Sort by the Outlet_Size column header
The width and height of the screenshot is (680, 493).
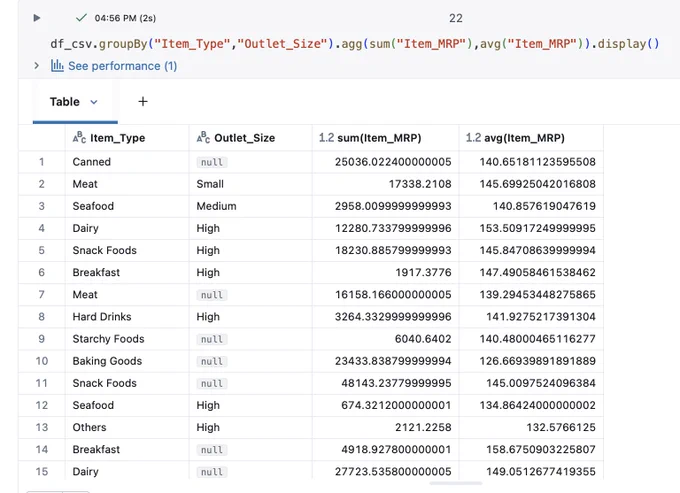245,138
